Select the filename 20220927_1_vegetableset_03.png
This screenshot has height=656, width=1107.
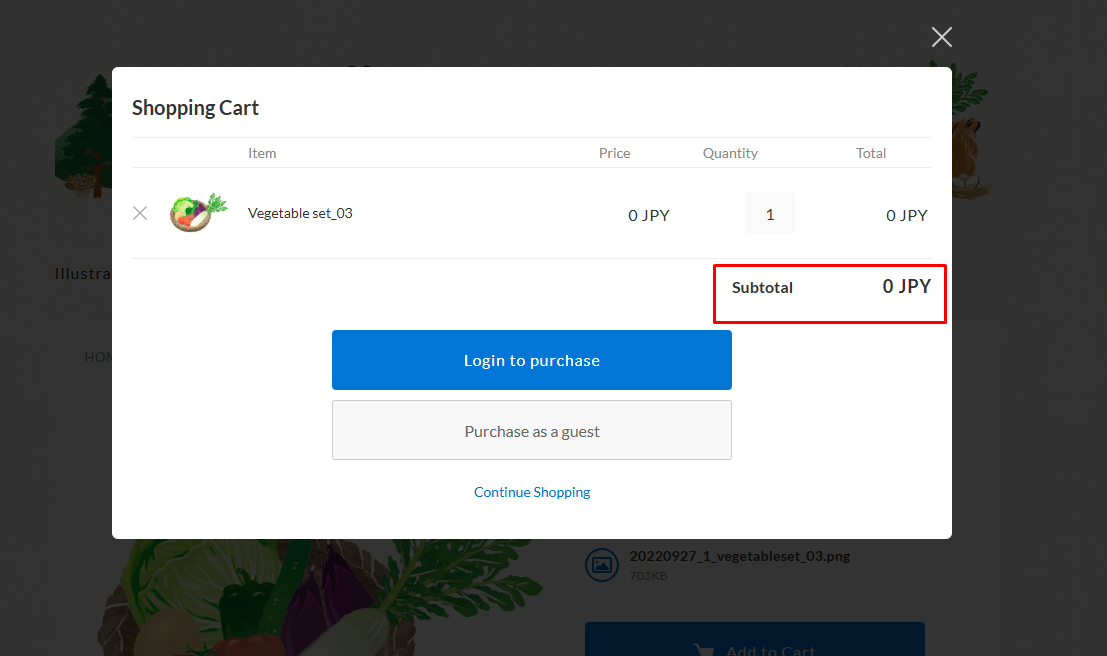pyautogui.click(x=739, y=556)
